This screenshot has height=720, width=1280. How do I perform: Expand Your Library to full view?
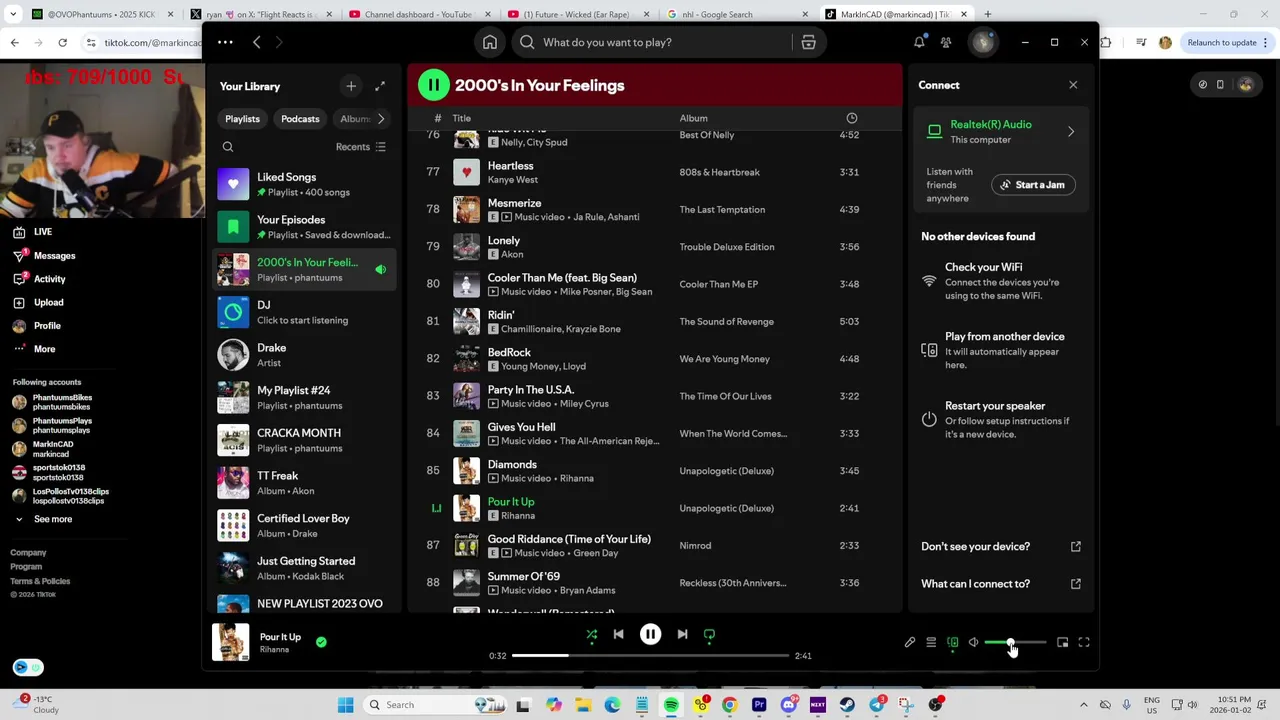tap(380, 86)
